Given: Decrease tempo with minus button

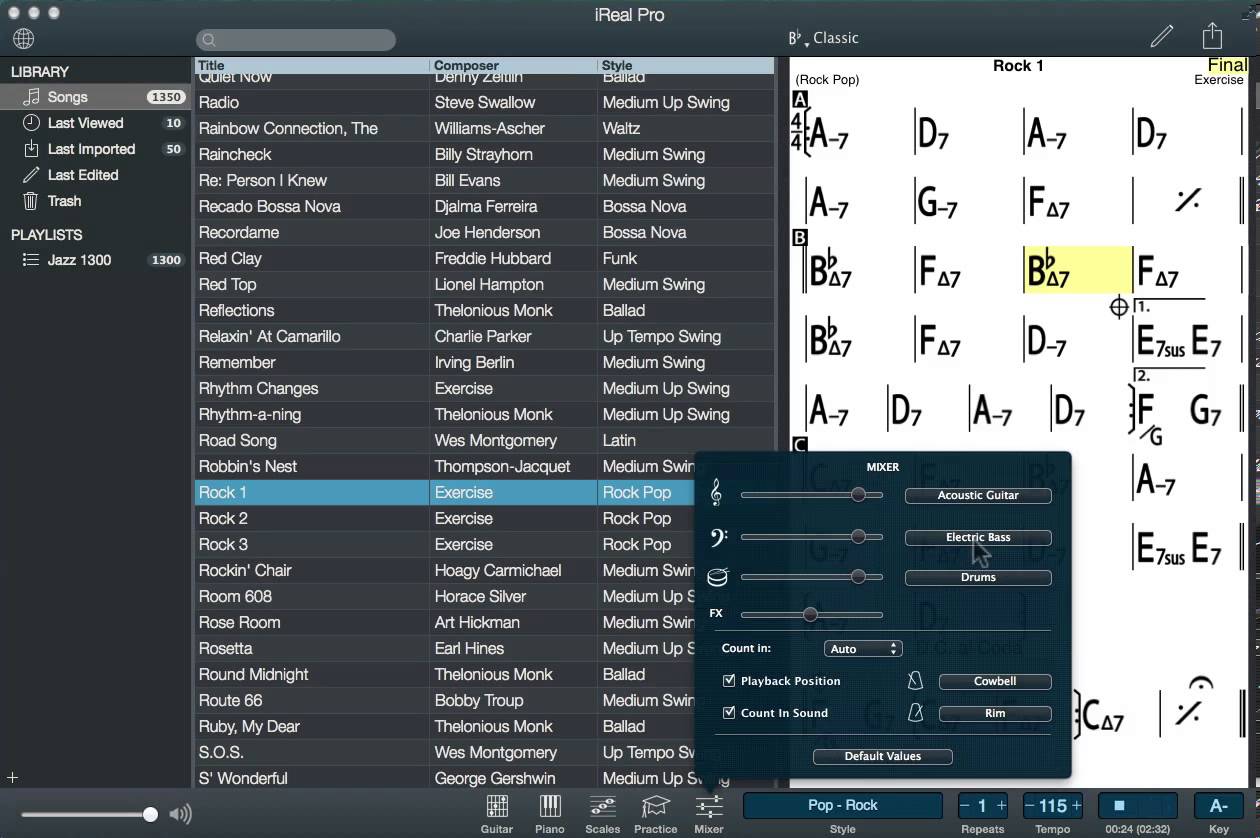Looking at the screenshot, I should click(1030, 806).
